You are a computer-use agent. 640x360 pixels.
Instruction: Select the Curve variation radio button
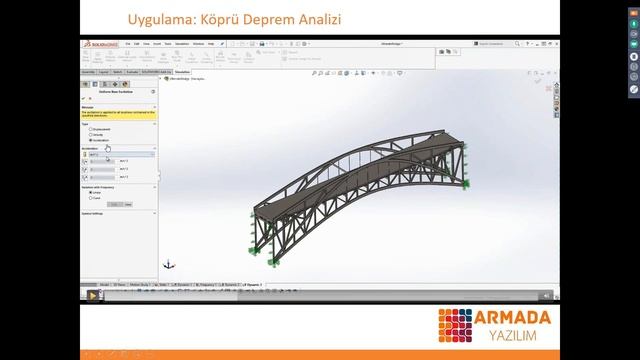pyautogui.click(x=91, y=198)
